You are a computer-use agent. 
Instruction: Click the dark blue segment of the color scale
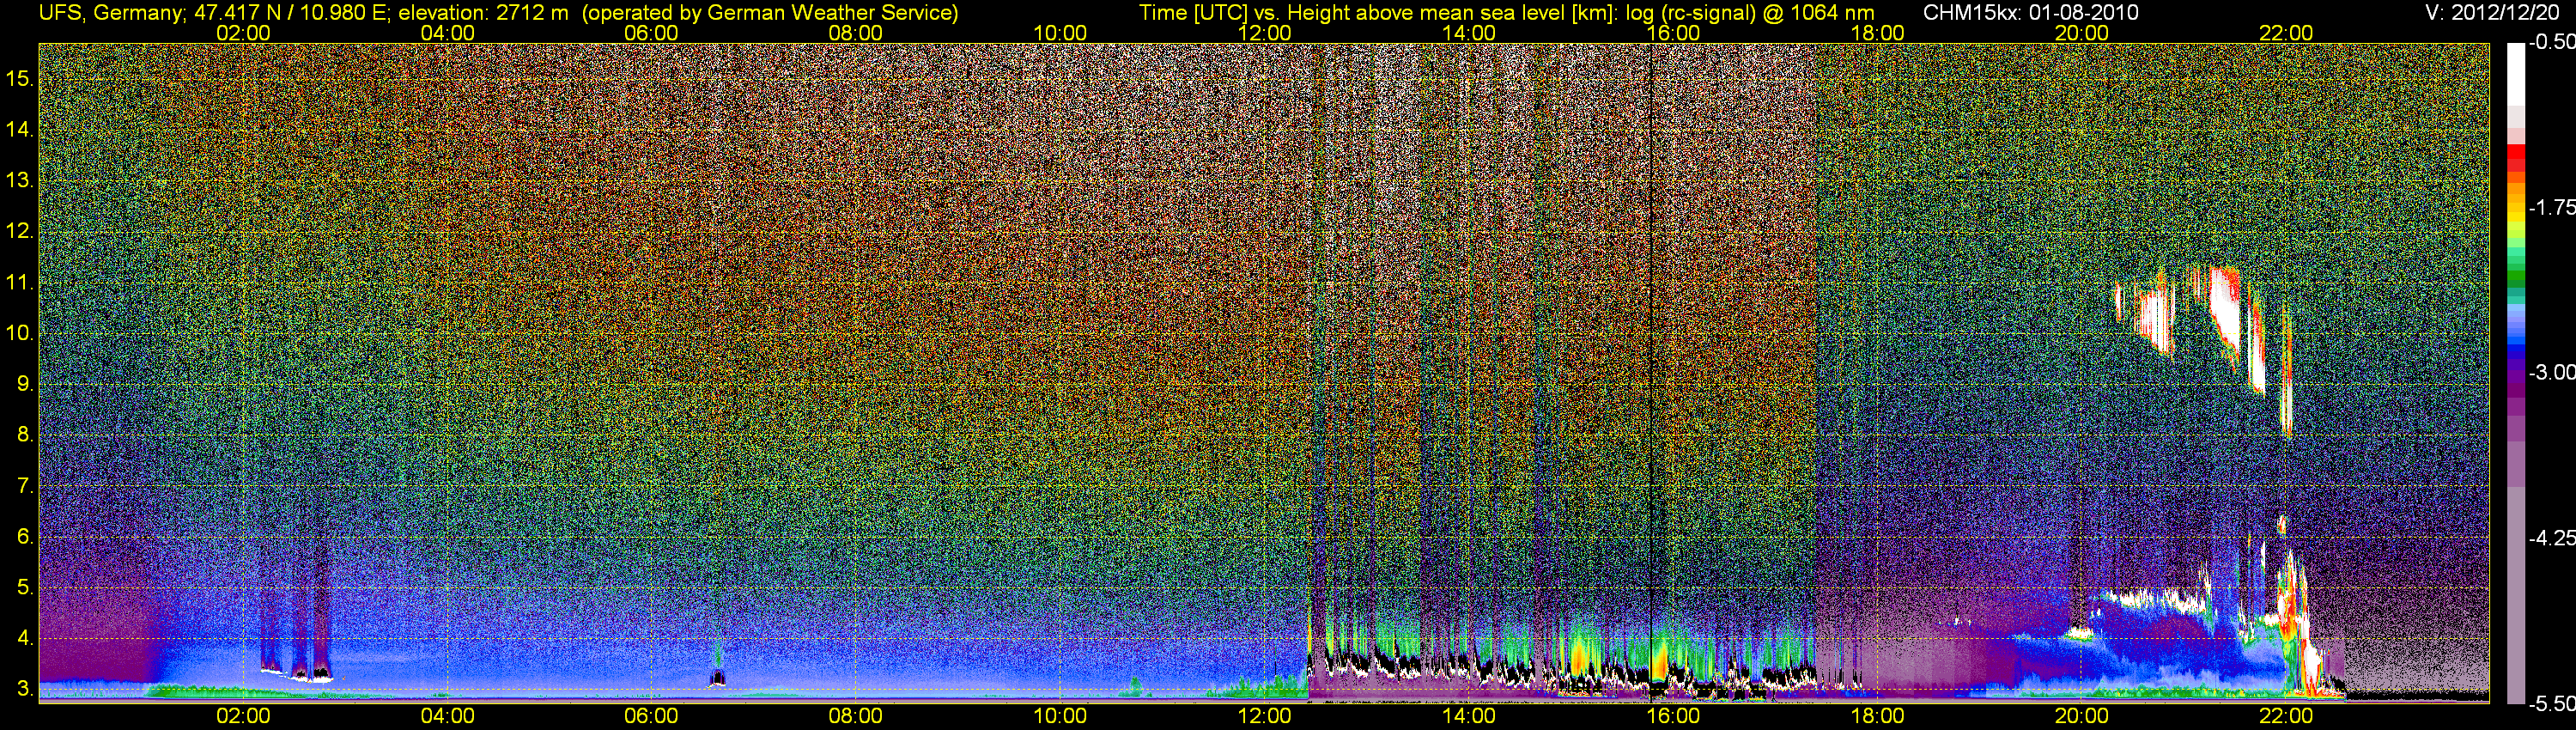click(2515, 352)
